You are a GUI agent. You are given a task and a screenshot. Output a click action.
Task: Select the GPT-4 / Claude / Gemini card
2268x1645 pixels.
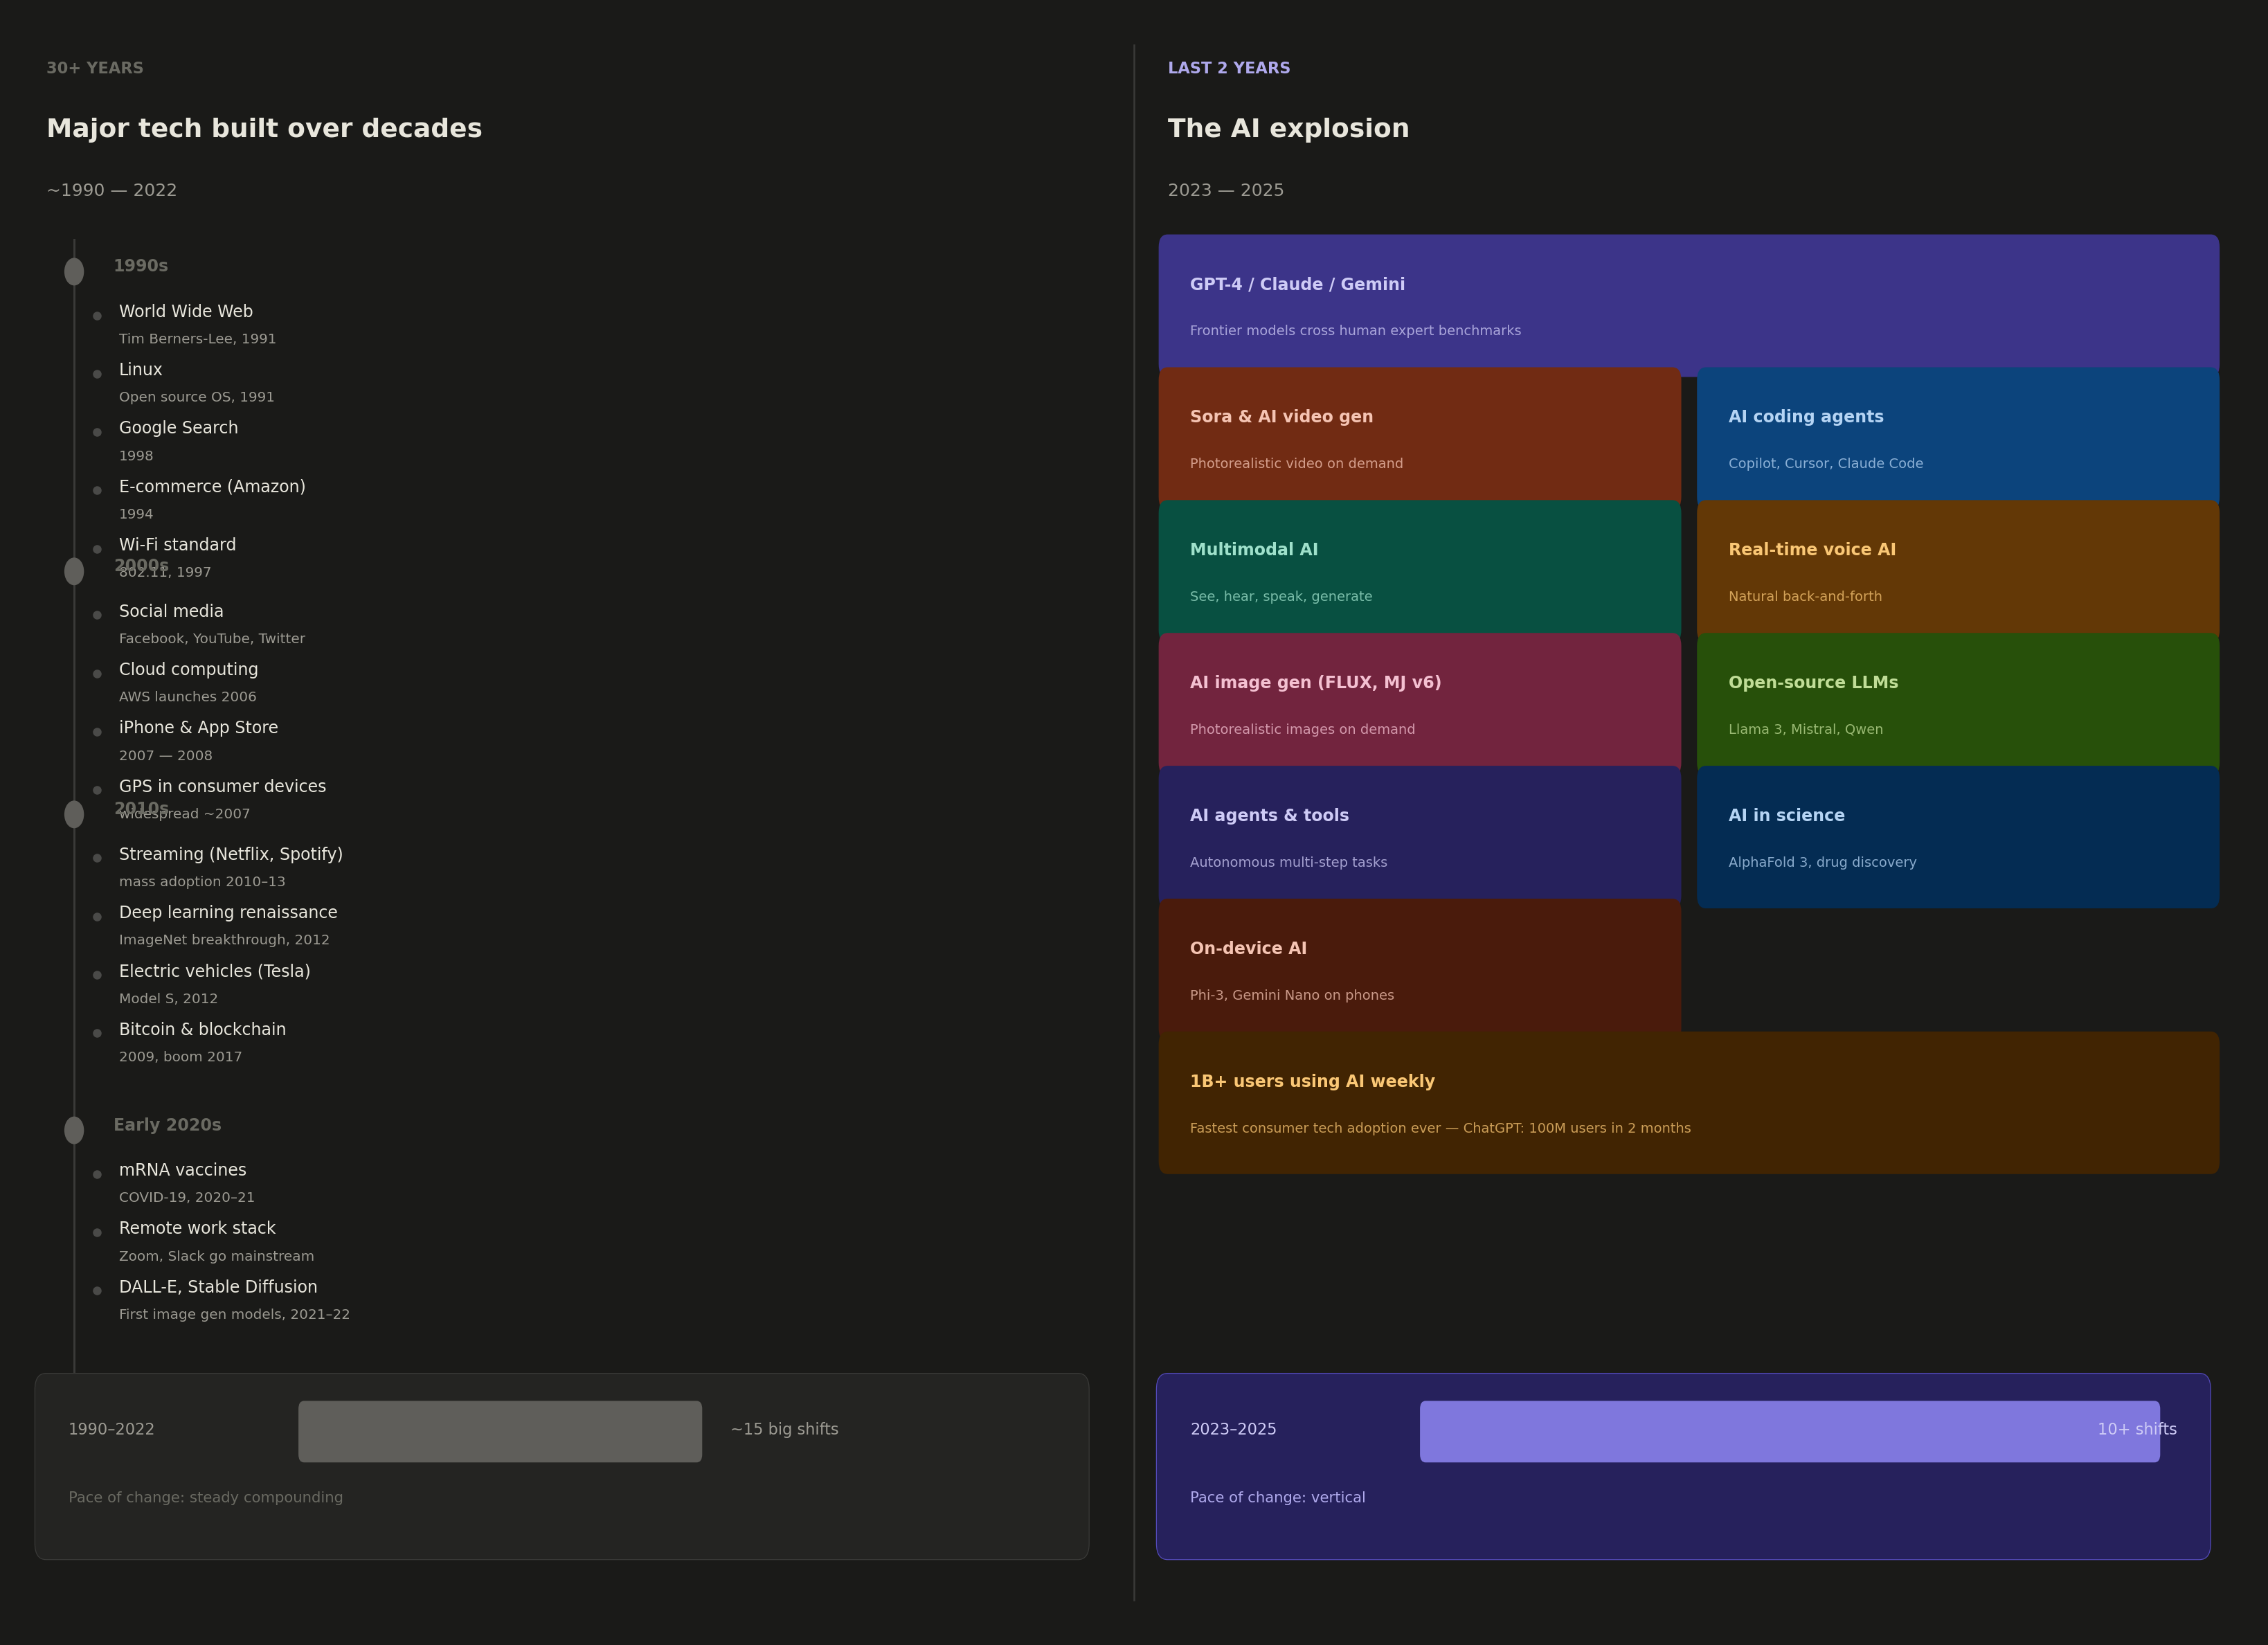tap(1688, 304)
